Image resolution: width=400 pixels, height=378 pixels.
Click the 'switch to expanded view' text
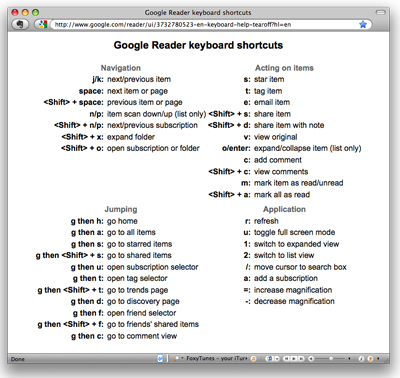click(296, 244)
